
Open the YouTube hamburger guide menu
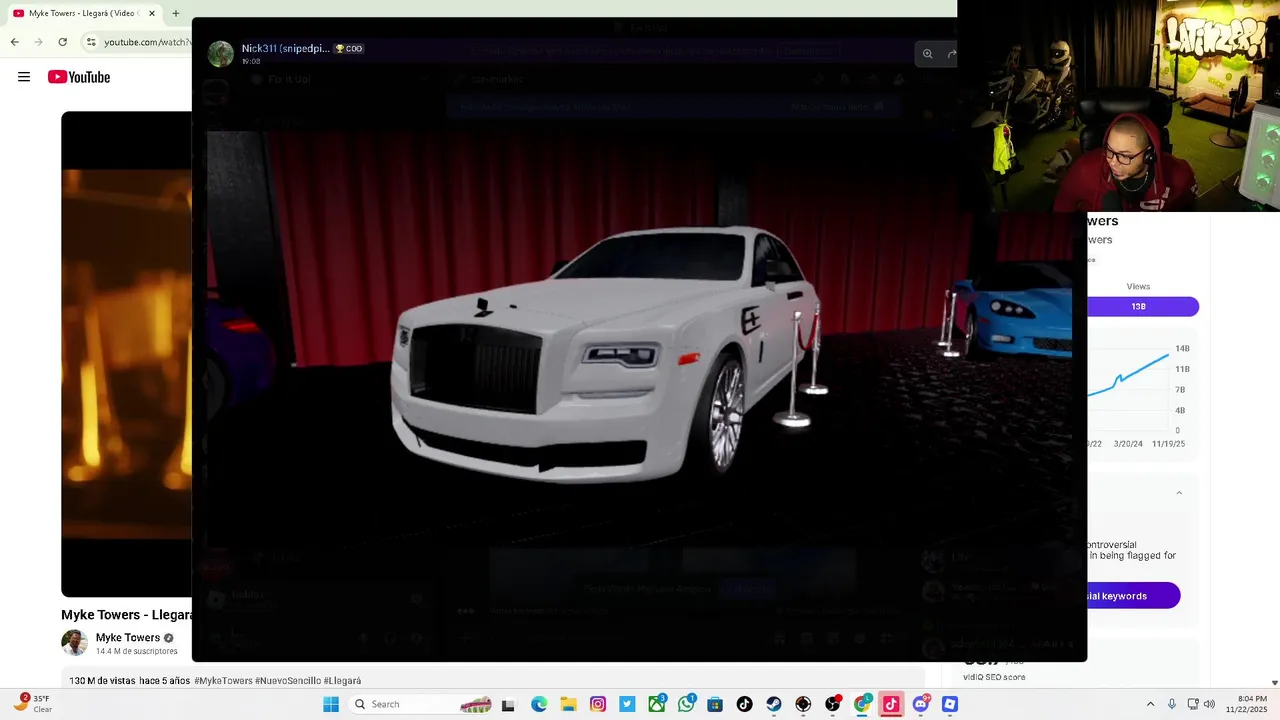coord(24,77)
